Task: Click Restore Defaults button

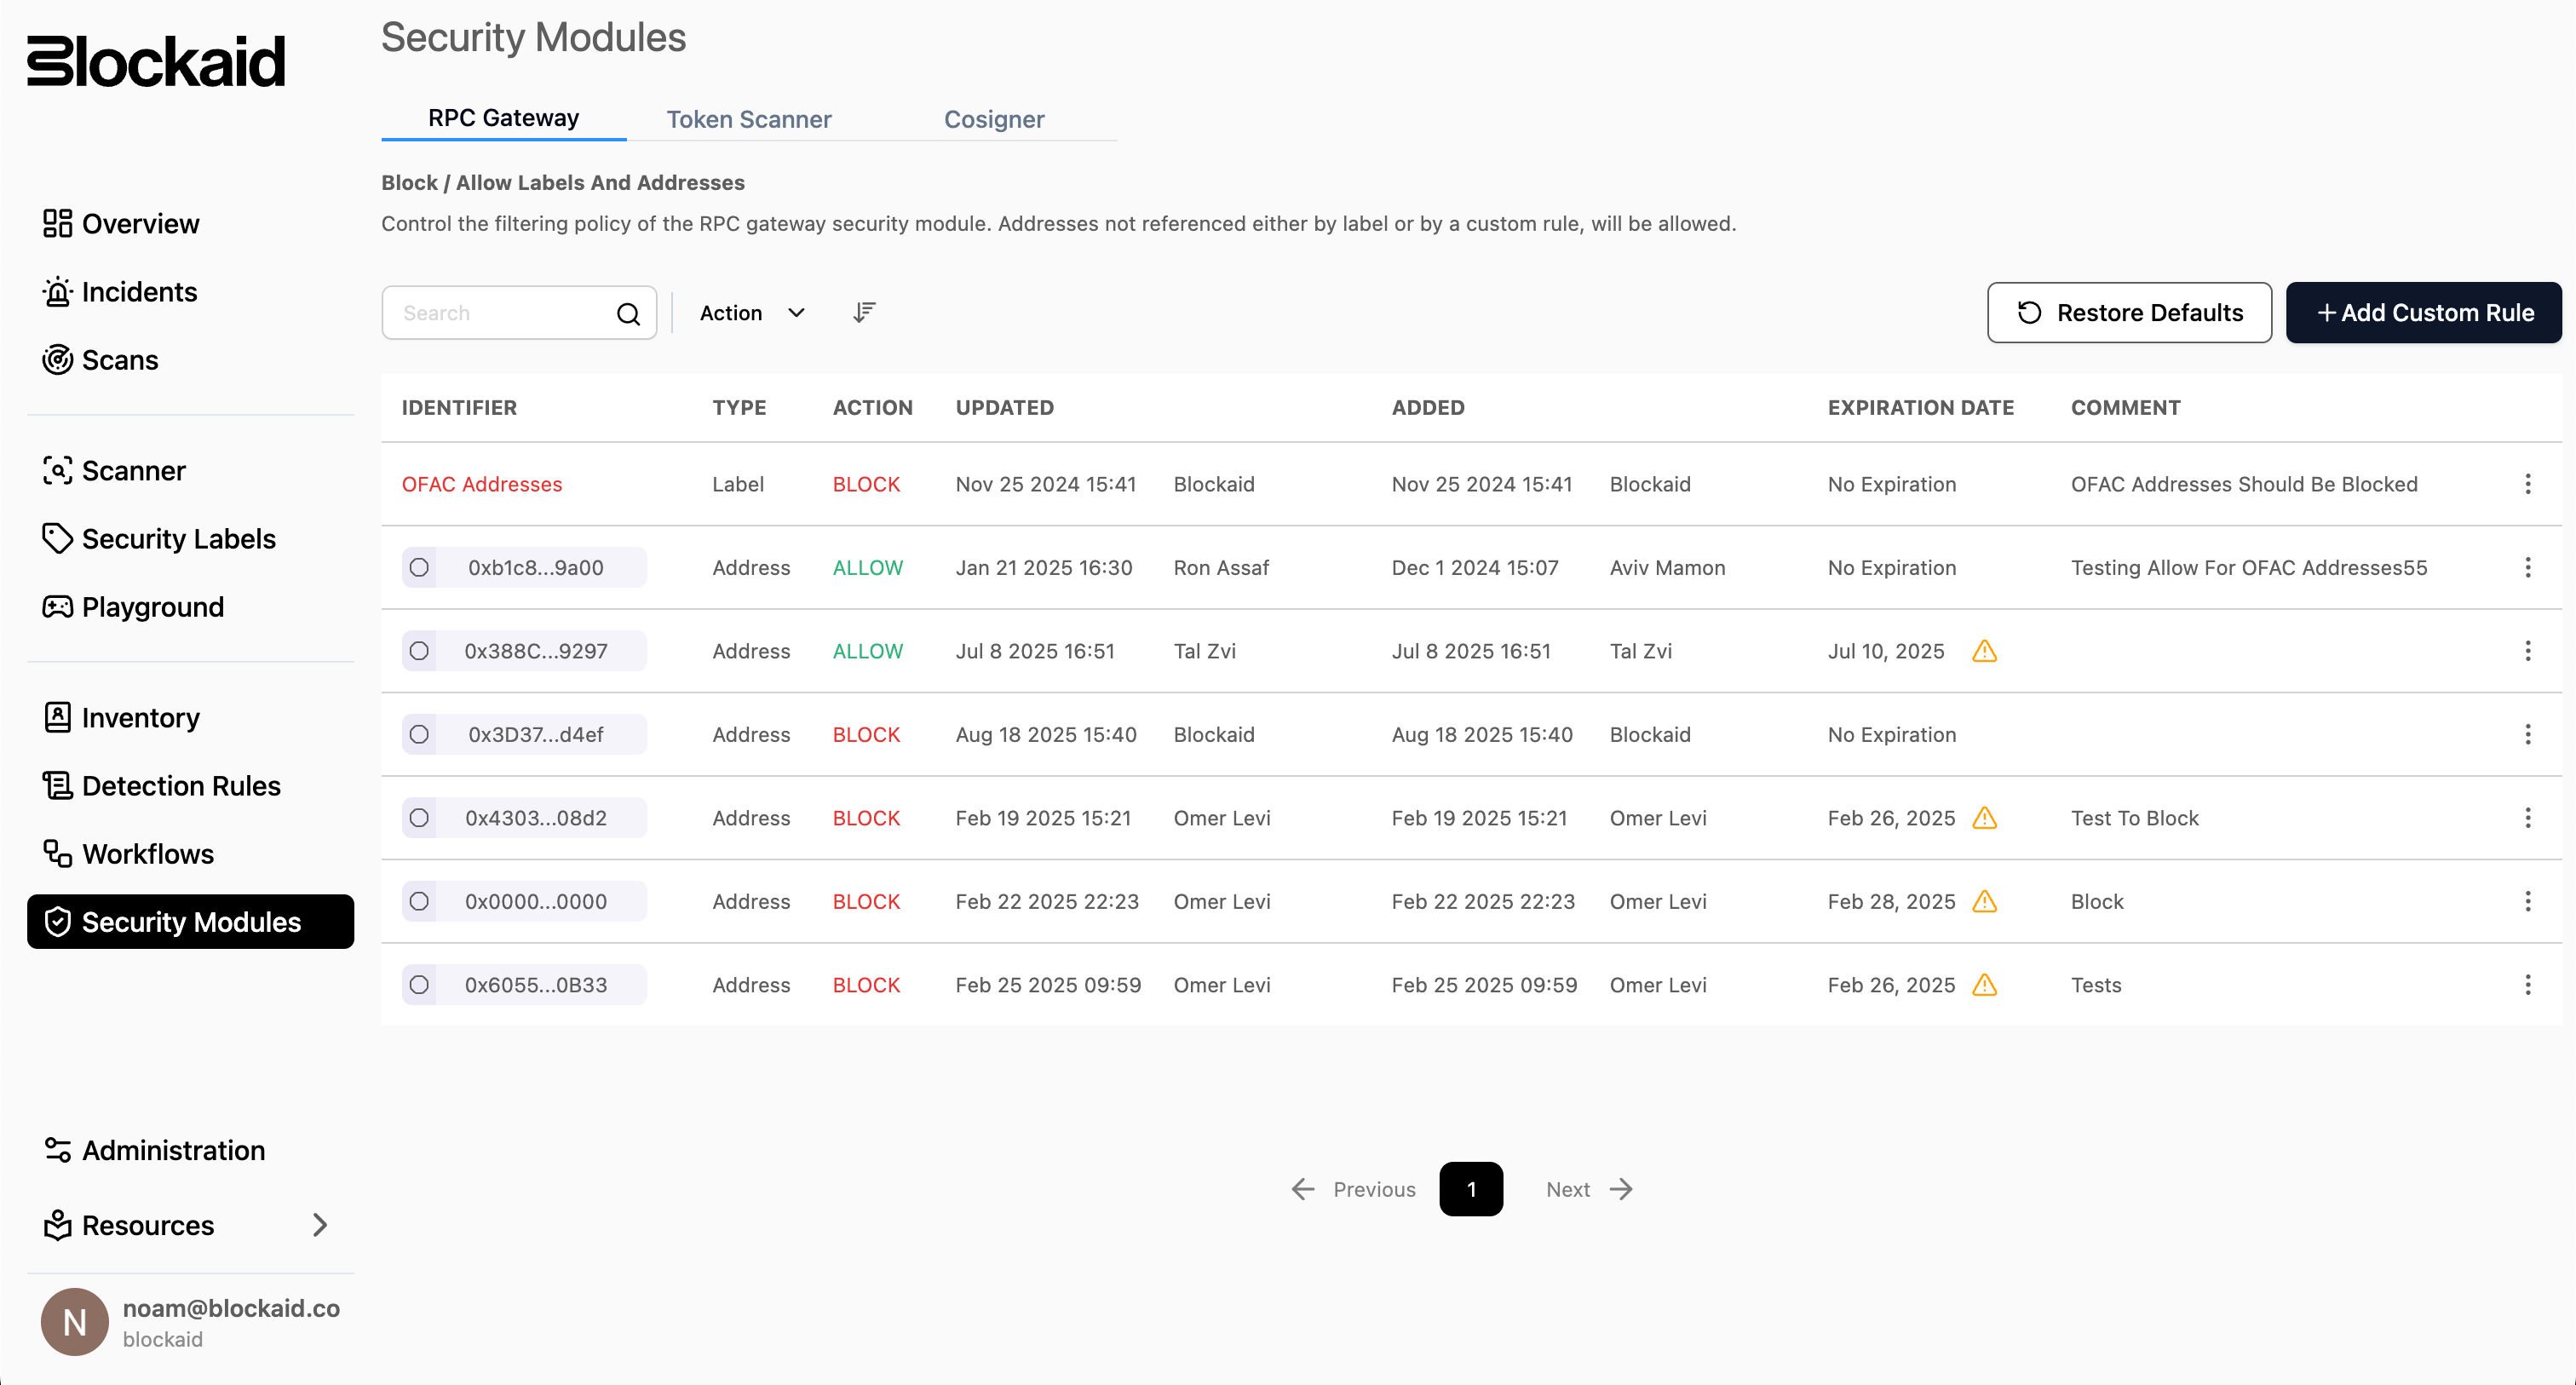Action: (2129, 312)
